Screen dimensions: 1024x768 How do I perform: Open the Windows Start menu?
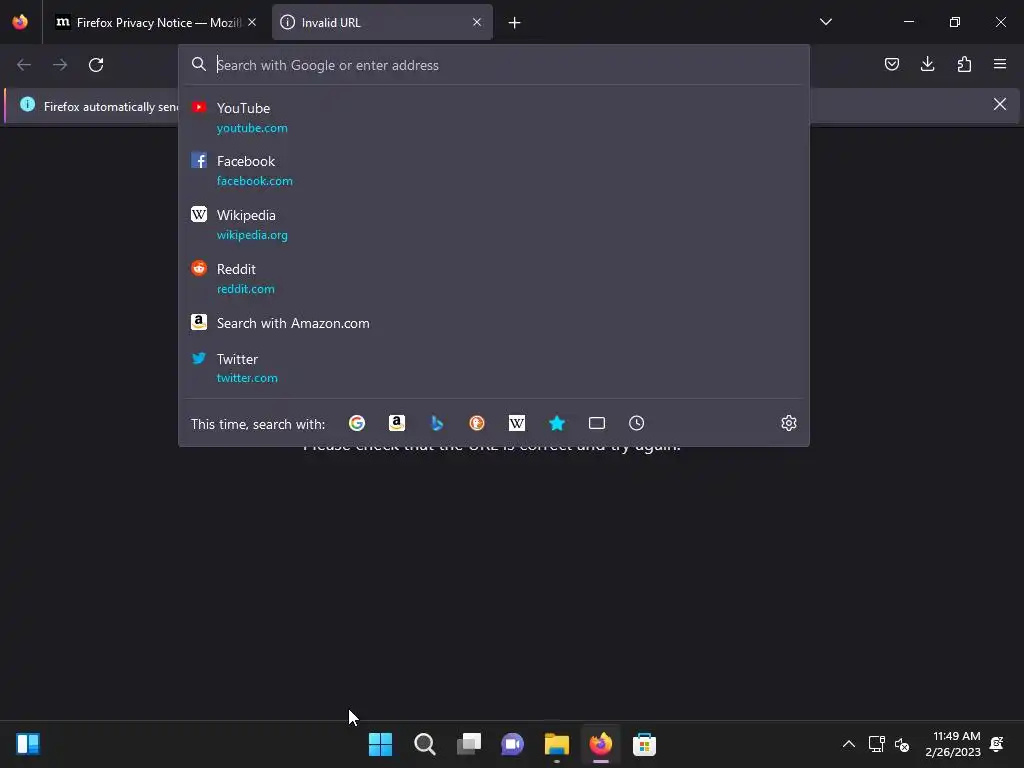[x=380, y=744]
